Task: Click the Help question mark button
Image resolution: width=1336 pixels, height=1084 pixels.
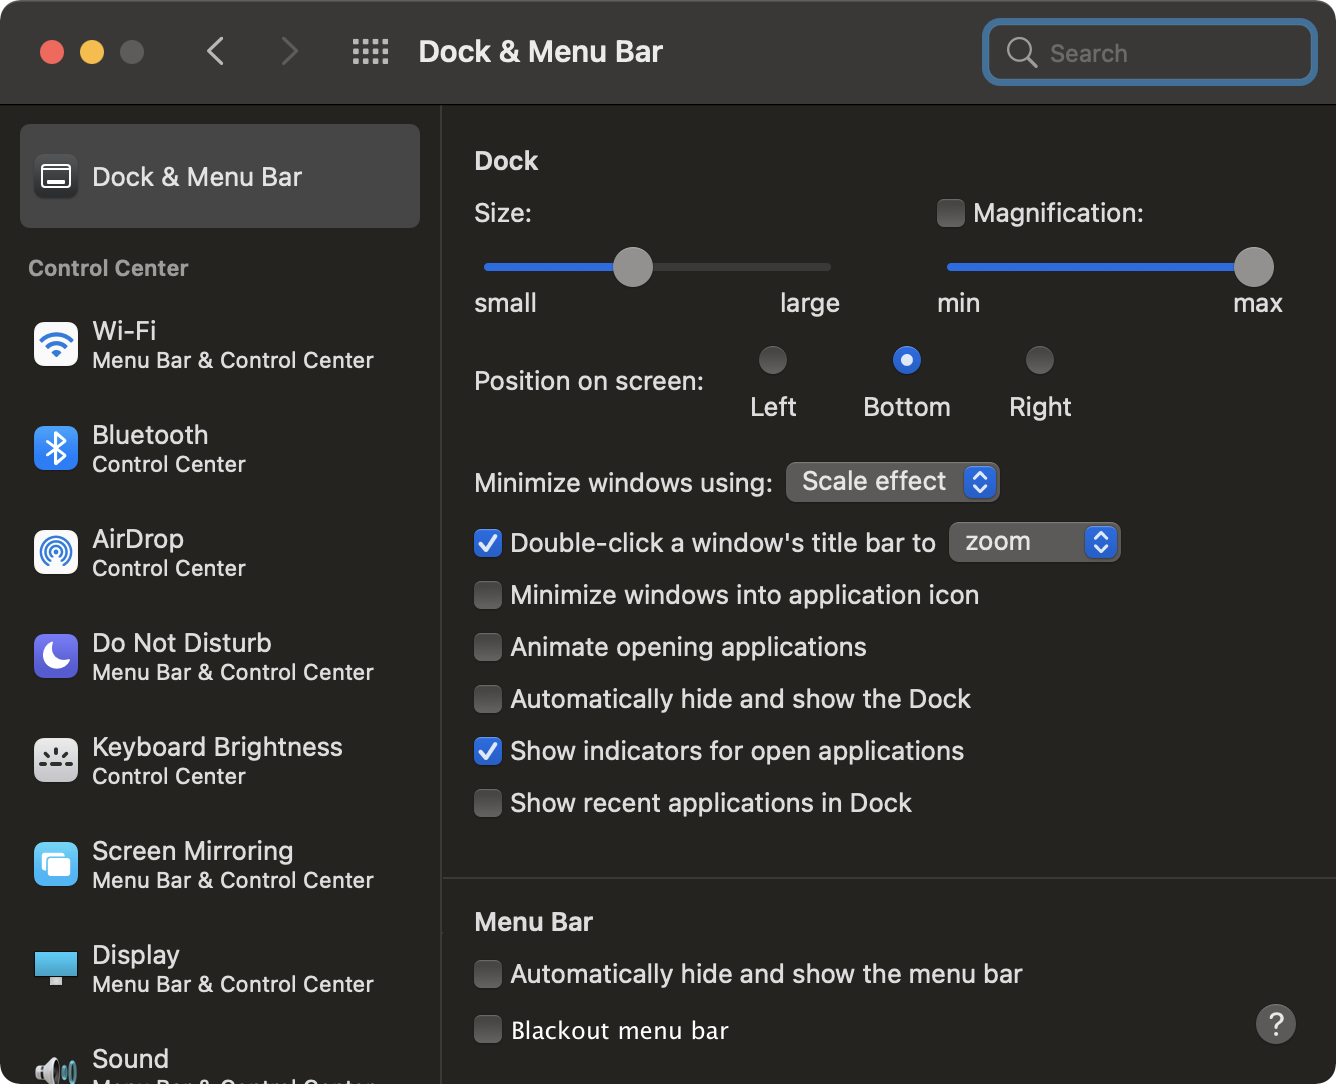Action: (1275, 1024)
